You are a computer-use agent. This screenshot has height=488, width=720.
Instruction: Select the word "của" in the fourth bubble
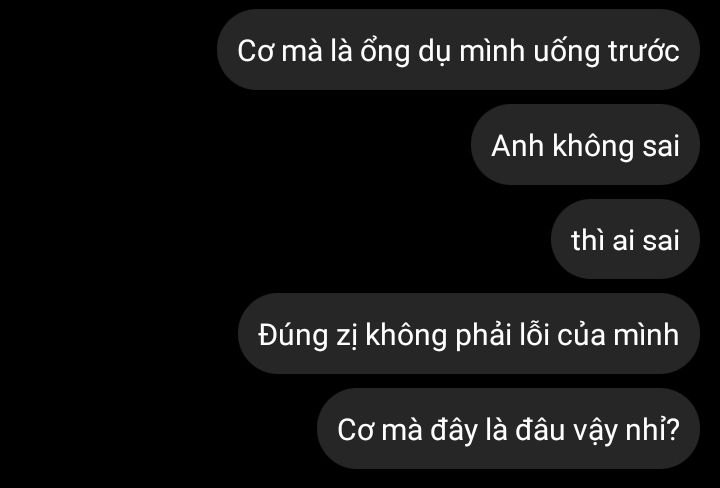click(581, 334)
